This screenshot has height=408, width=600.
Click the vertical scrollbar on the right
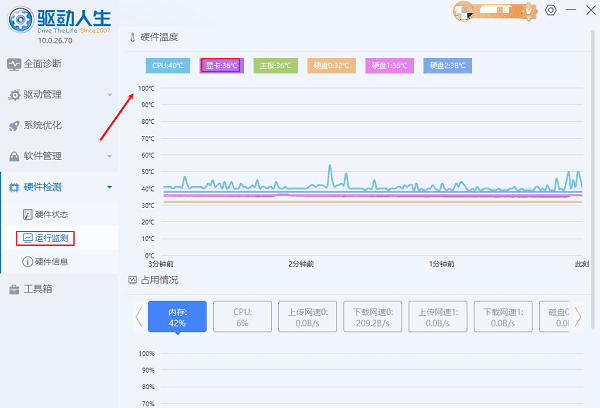tap(593, 179)
